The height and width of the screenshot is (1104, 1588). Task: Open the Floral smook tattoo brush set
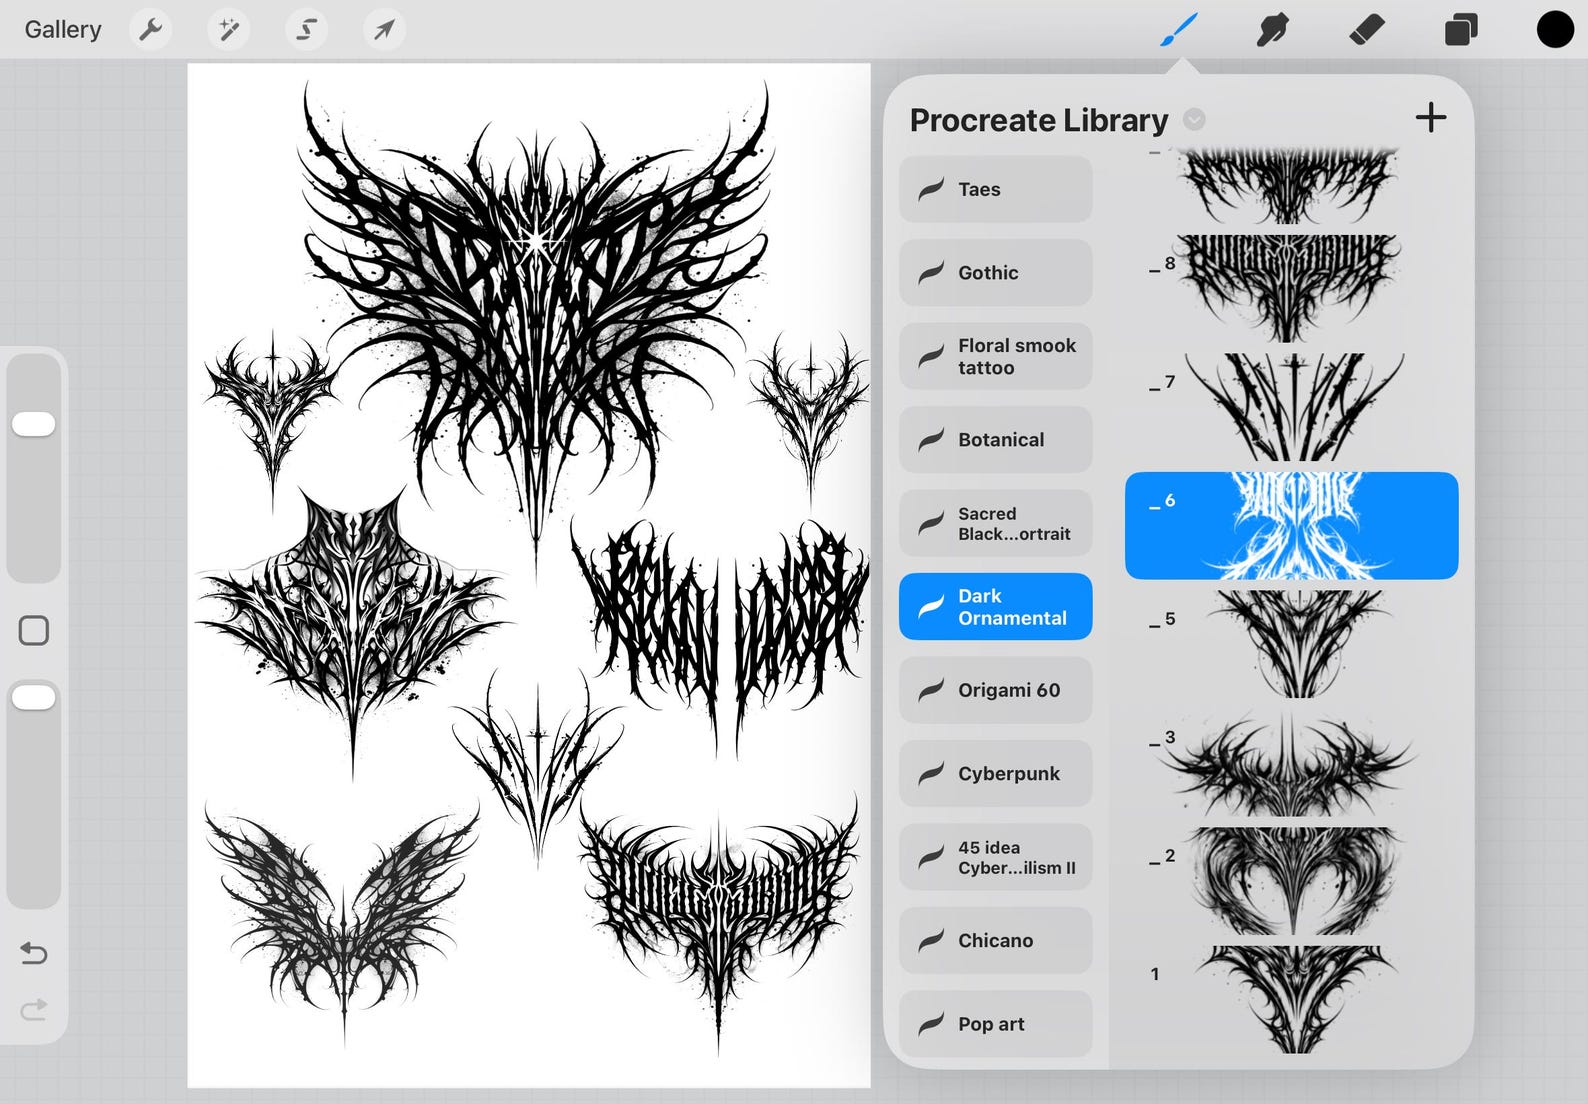996,356
